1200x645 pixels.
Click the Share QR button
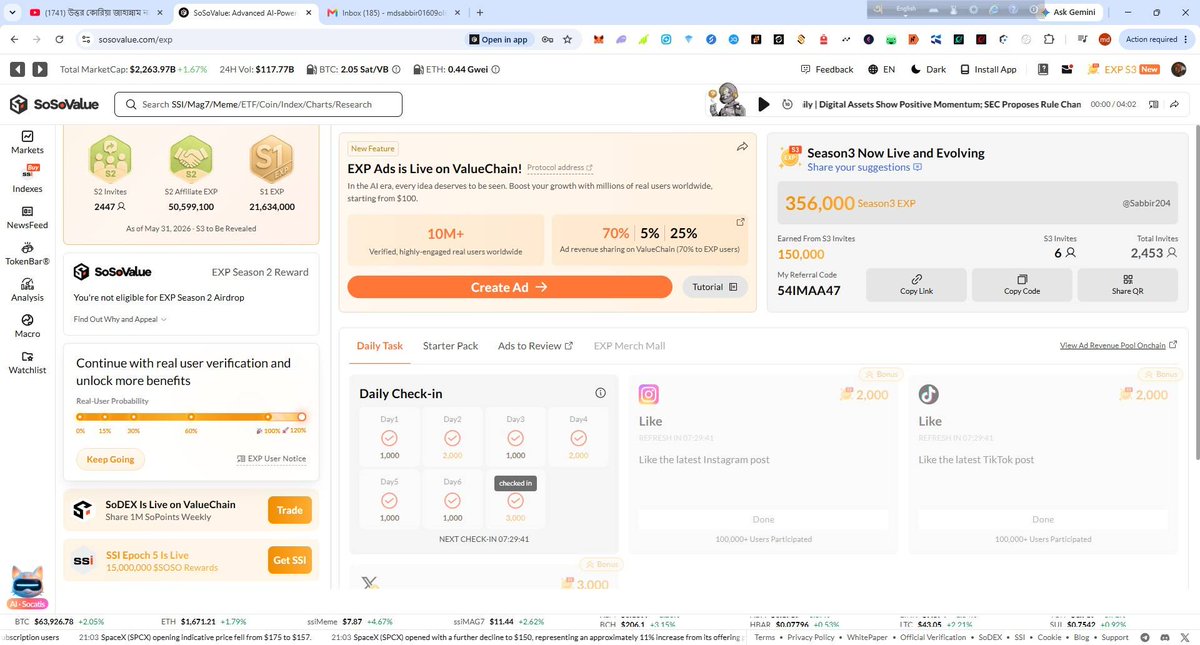tap(1127, 285)
